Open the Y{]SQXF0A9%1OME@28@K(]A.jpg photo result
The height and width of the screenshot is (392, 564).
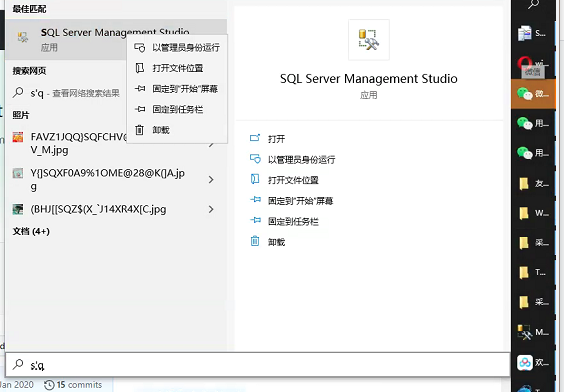tap(104, 179)
